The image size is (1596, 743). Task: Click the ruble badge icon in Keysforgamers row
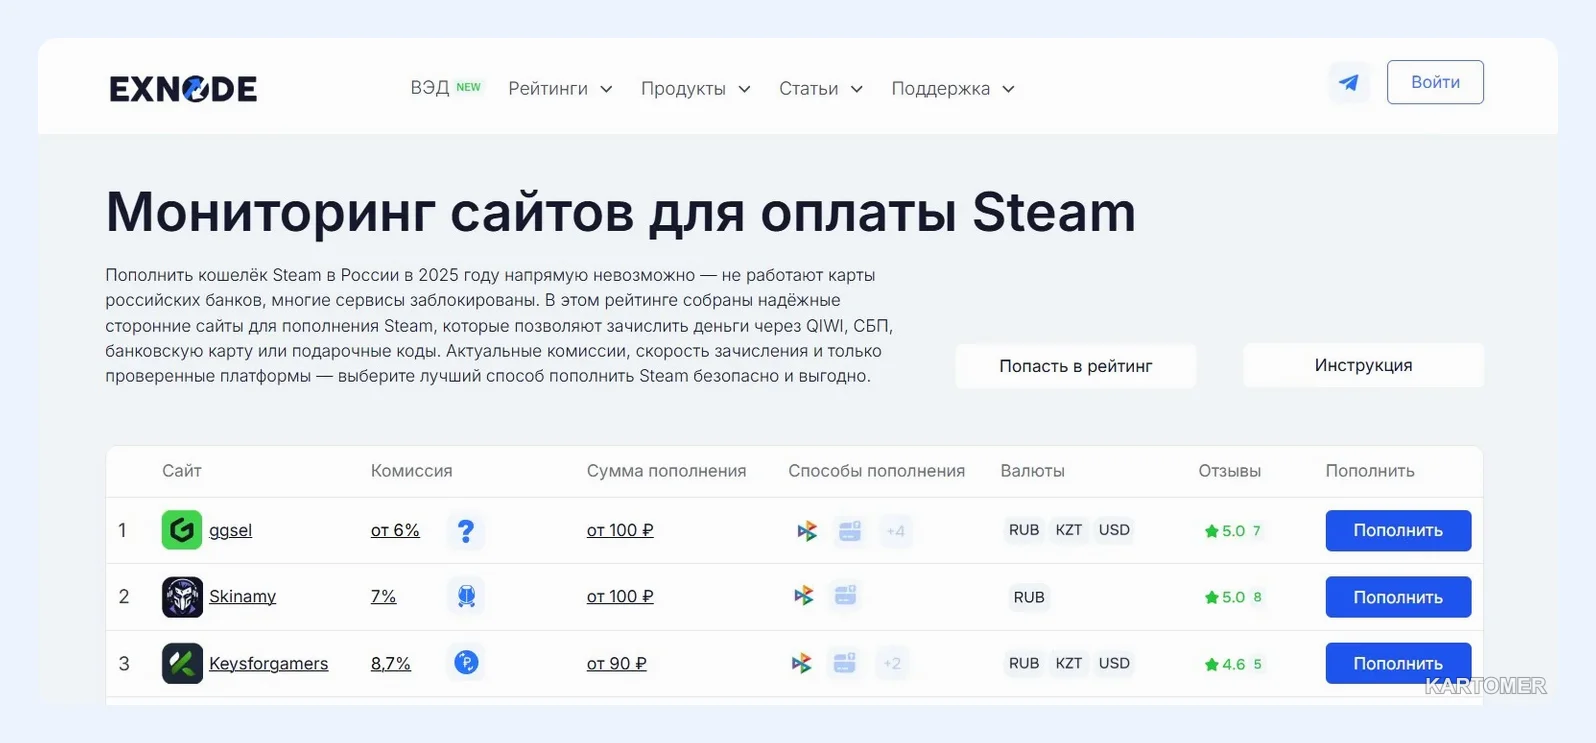coord(466,662)
